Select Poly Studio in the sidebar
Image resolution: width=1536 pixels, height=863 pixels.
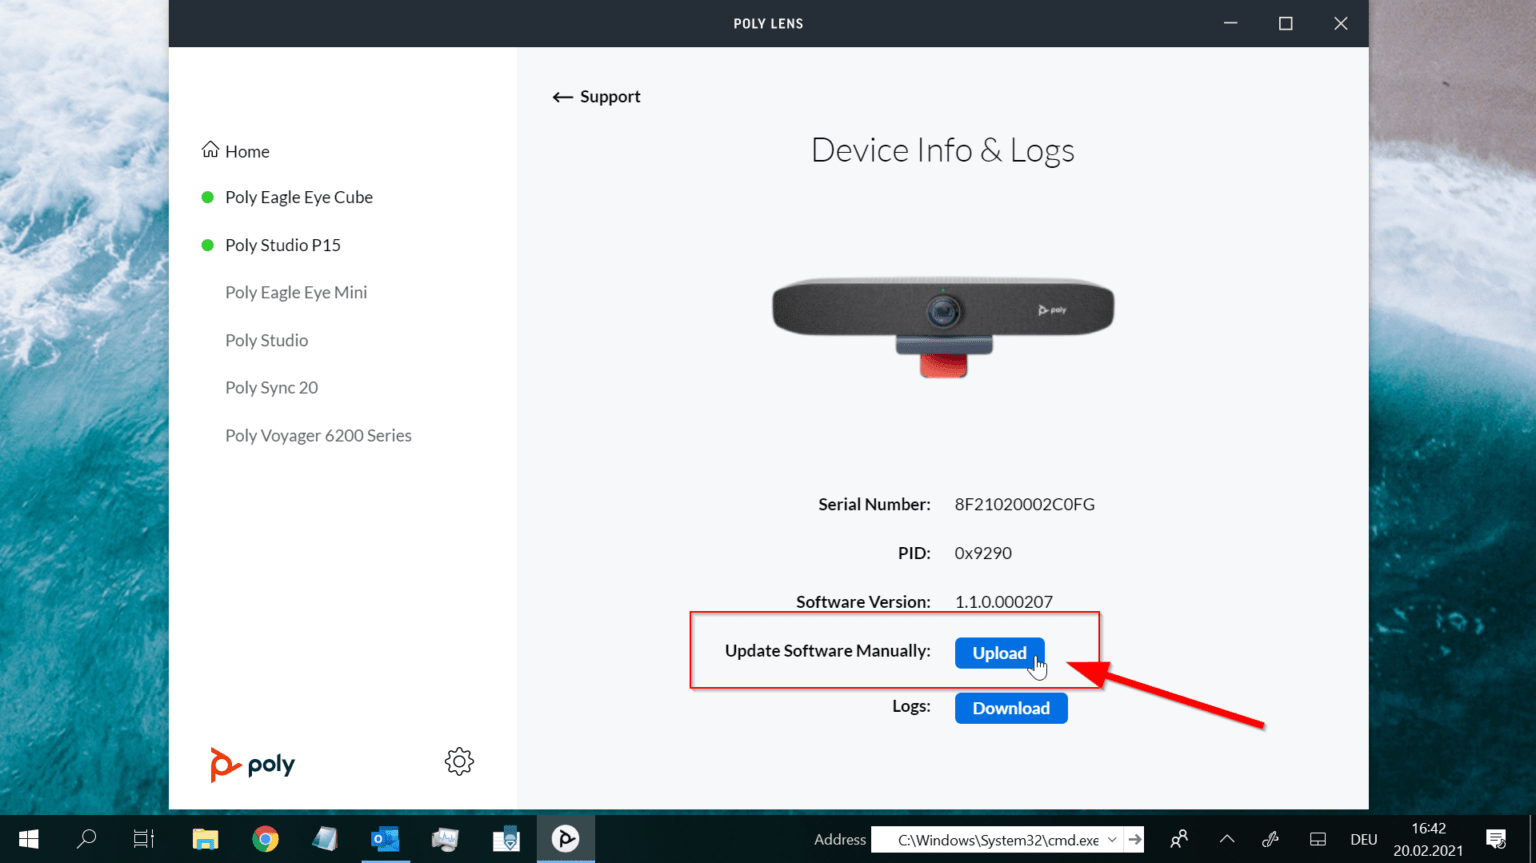click(x=267, y=340)
